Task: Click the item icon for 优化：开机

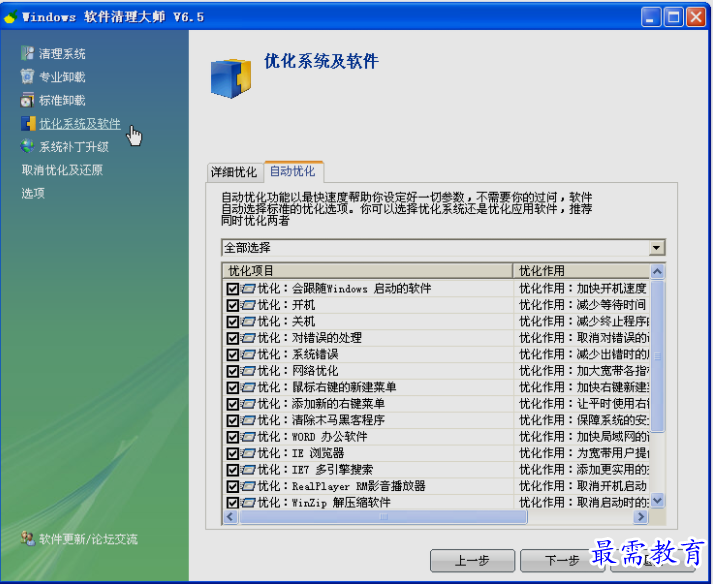Action: (x=248, y=305)
